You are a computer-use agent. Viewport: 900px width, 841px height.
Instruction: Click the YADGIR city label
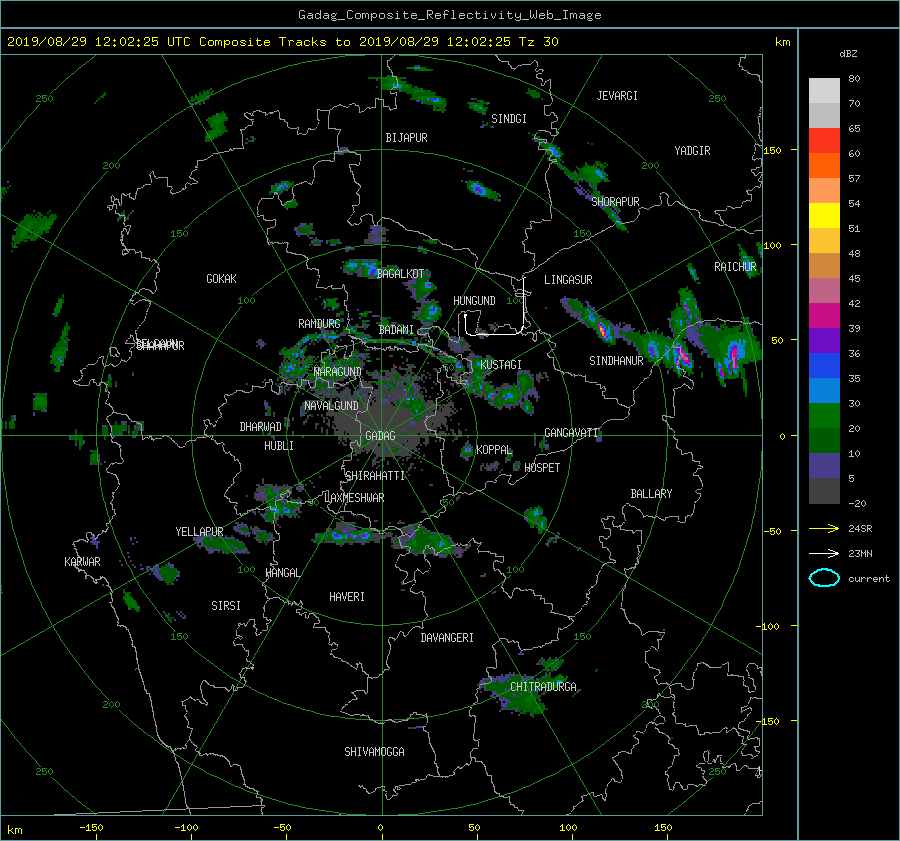click(x=692, y=151)
